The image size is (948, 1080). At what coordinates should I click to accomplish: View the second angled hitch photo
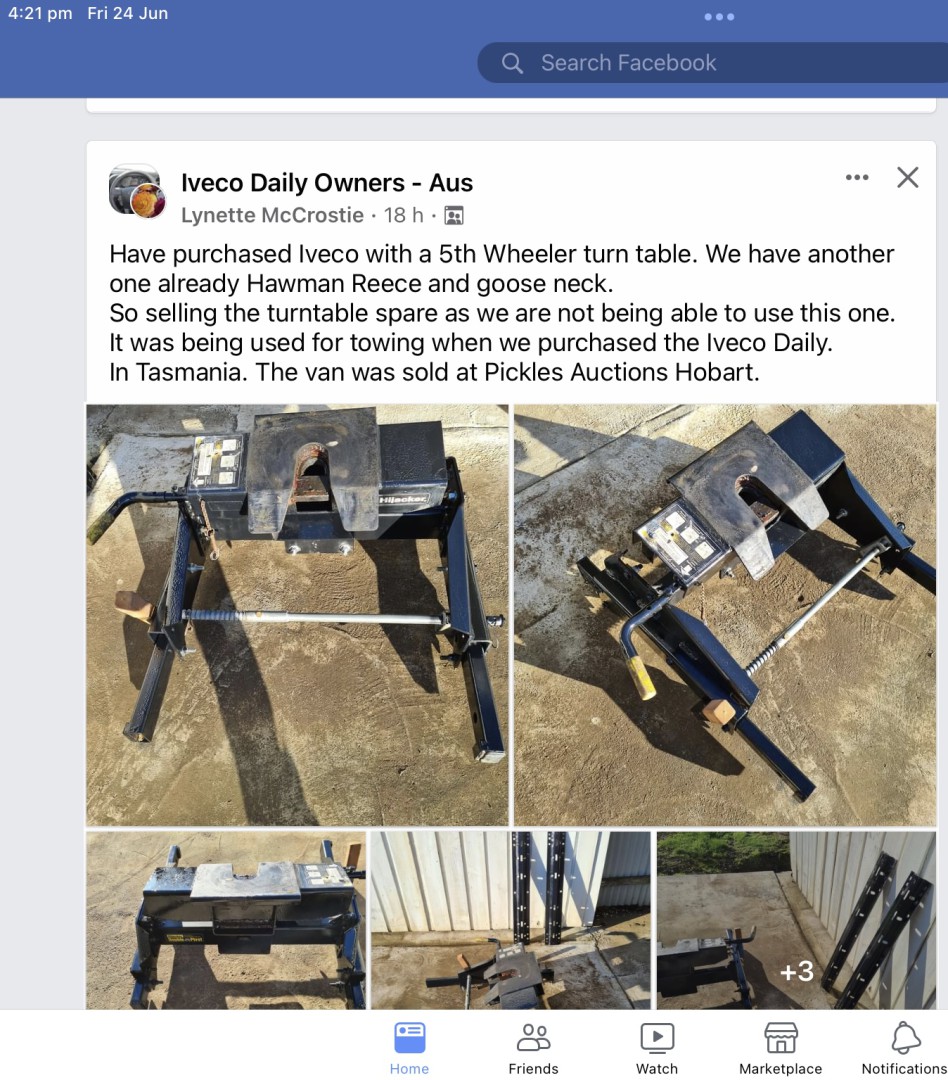tap(725, 614)
